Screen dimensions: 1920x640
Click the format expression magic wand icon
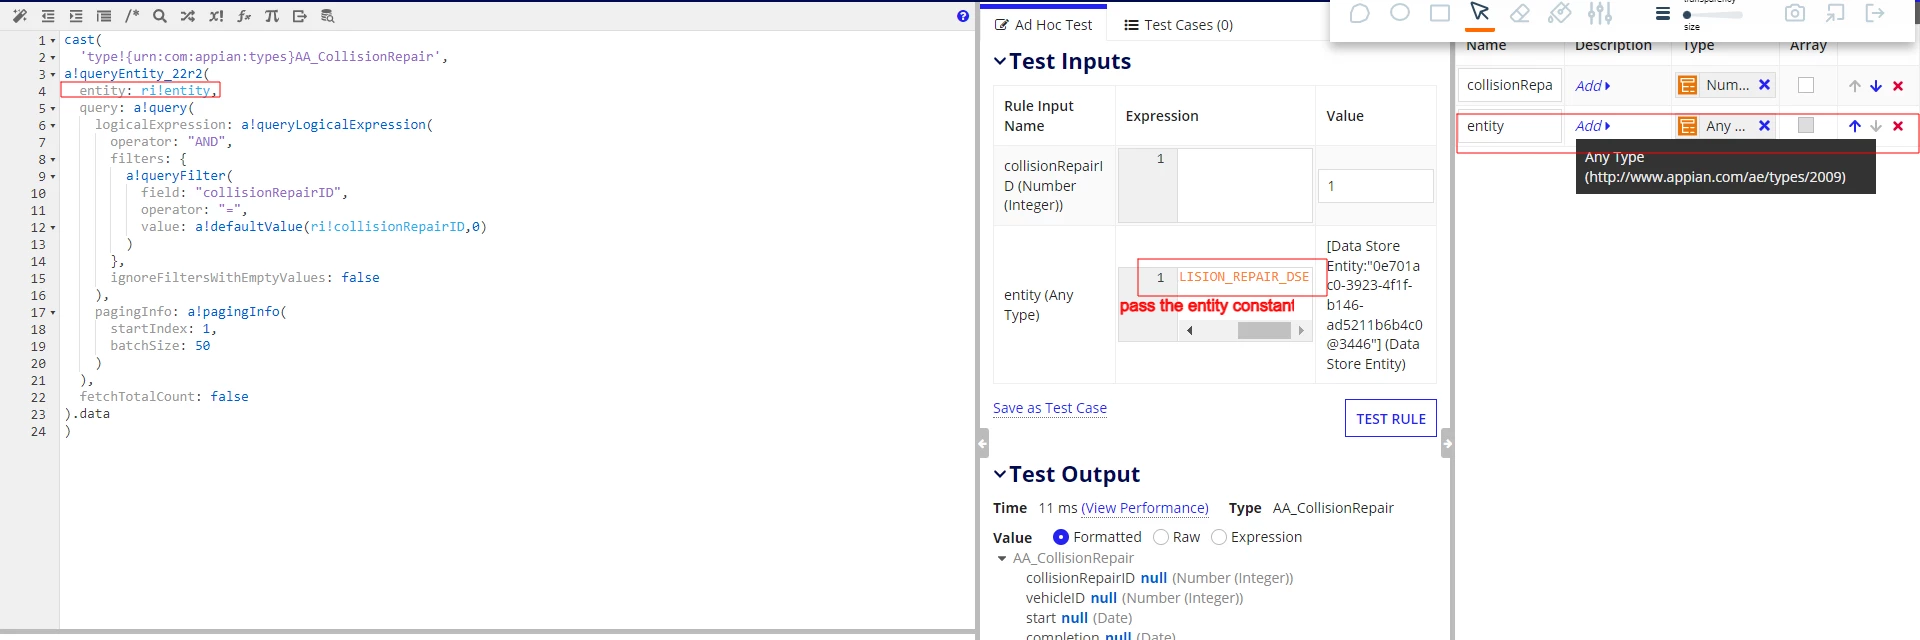(20, 16)
